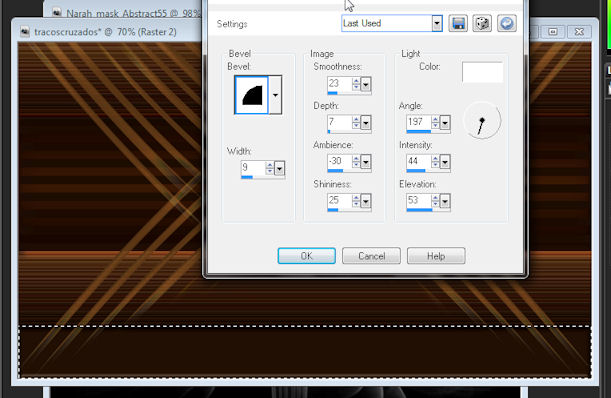This screenshot has height=398, width=611.
Task: Open the Ambience slider dropdown arrow
Action: tap(366, 162)
